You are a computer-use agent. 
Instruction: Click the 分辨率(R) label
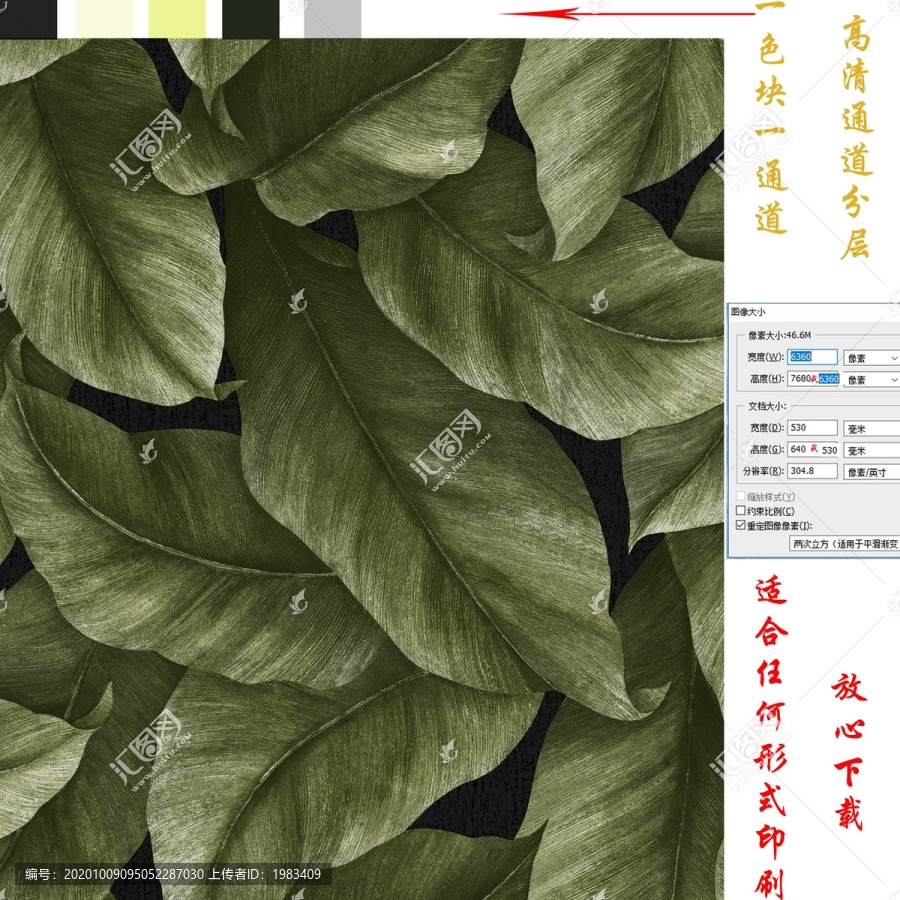pyautogui.click(x=763, y=471)
